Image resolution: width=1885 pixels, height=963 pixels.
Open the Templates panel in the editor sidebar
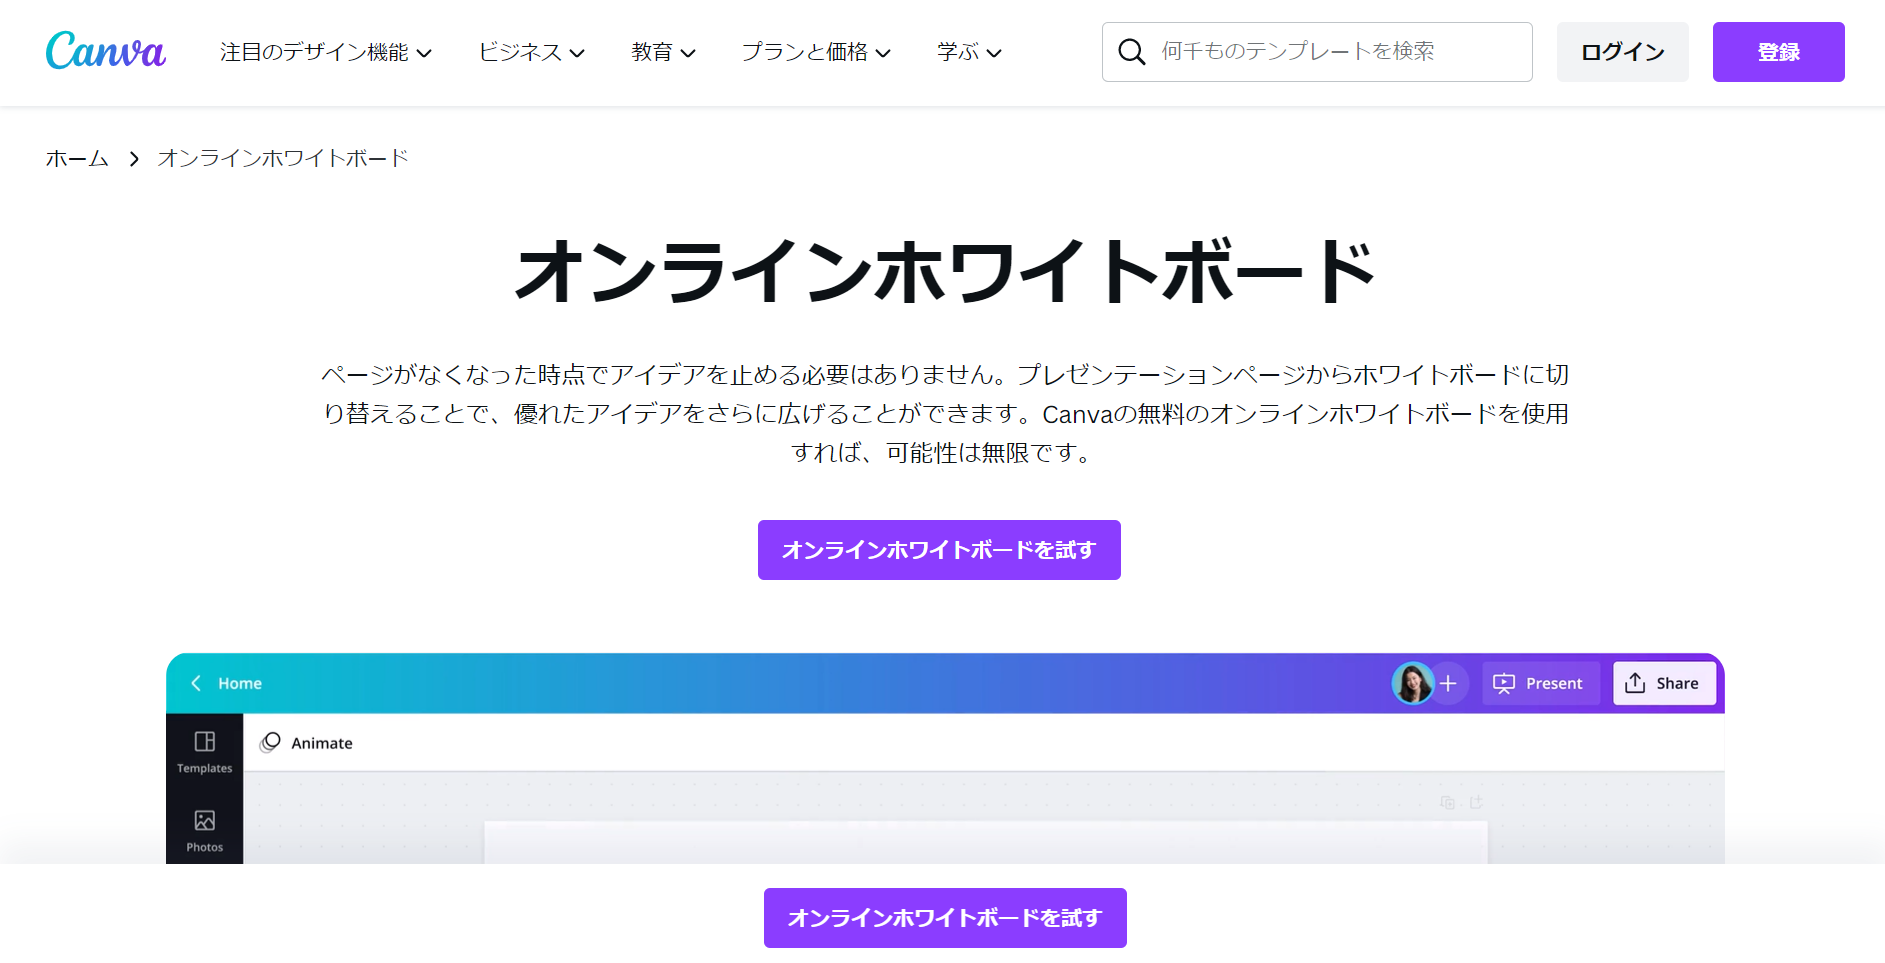click(204, 752)
